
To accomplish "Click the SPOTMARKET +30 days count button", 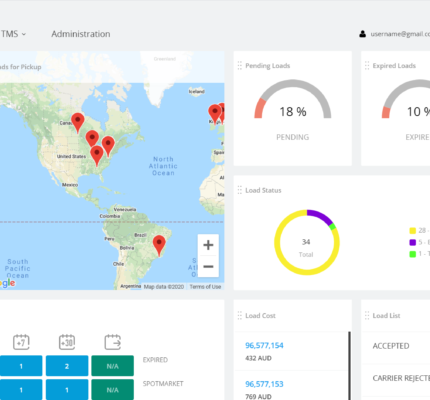I will [x=67, y=389].
